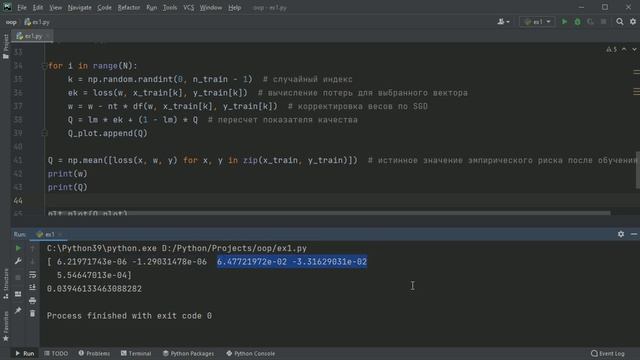The width and height of the screenshot is (640, 360).
Task: Click the Up arrow above the console output
Action: 33,248
